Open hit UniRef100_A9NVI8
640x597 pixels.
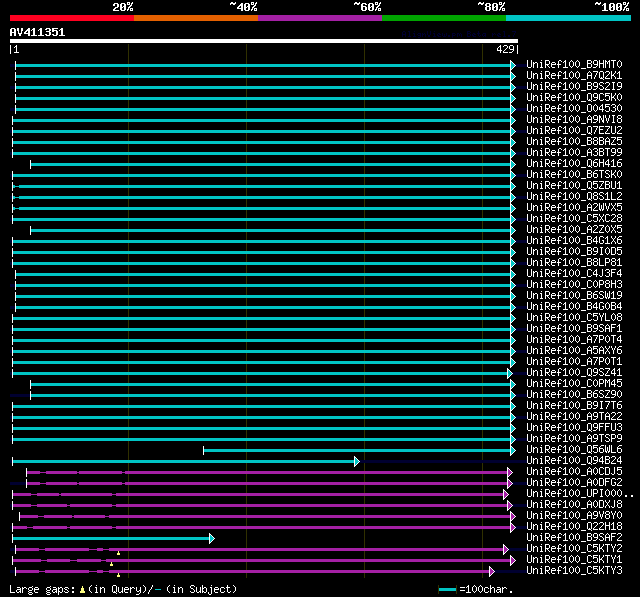coord(574,120)
